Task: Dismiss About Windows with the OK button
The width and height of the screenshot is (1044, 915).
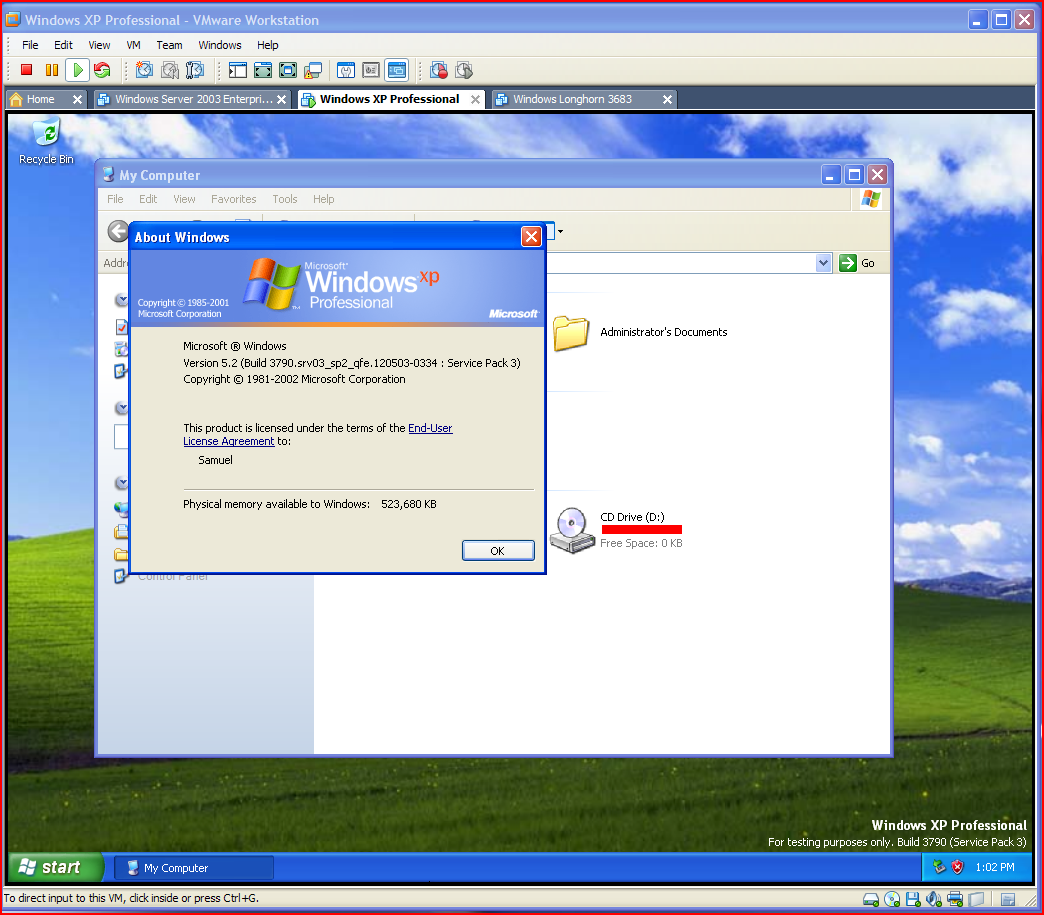Action: 498,550
